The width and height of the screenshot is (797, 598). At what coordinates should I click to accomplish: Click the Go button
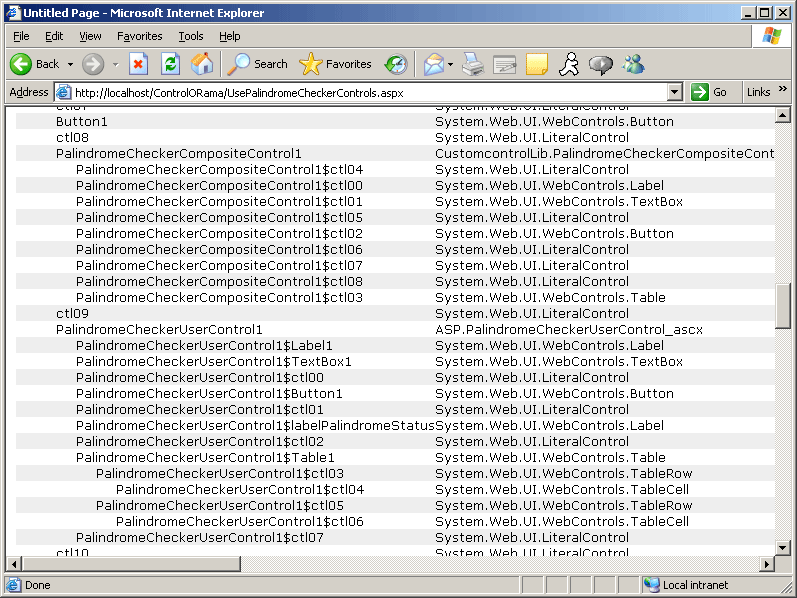[x=710, y=92]
